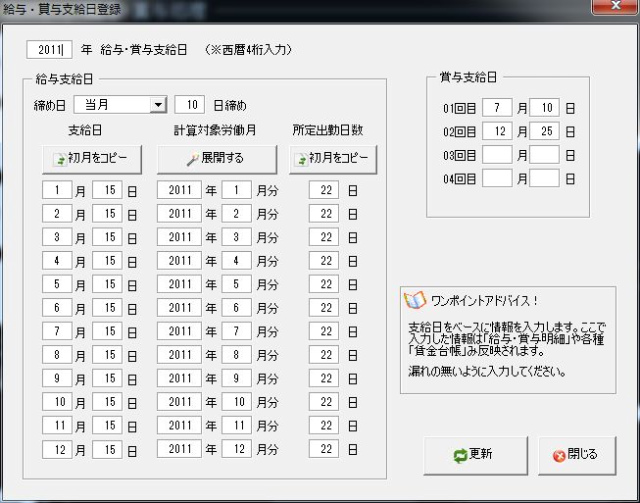
Task: Click the 所定出勤日数 field in the 12月分 row
Action: (324, 449)
